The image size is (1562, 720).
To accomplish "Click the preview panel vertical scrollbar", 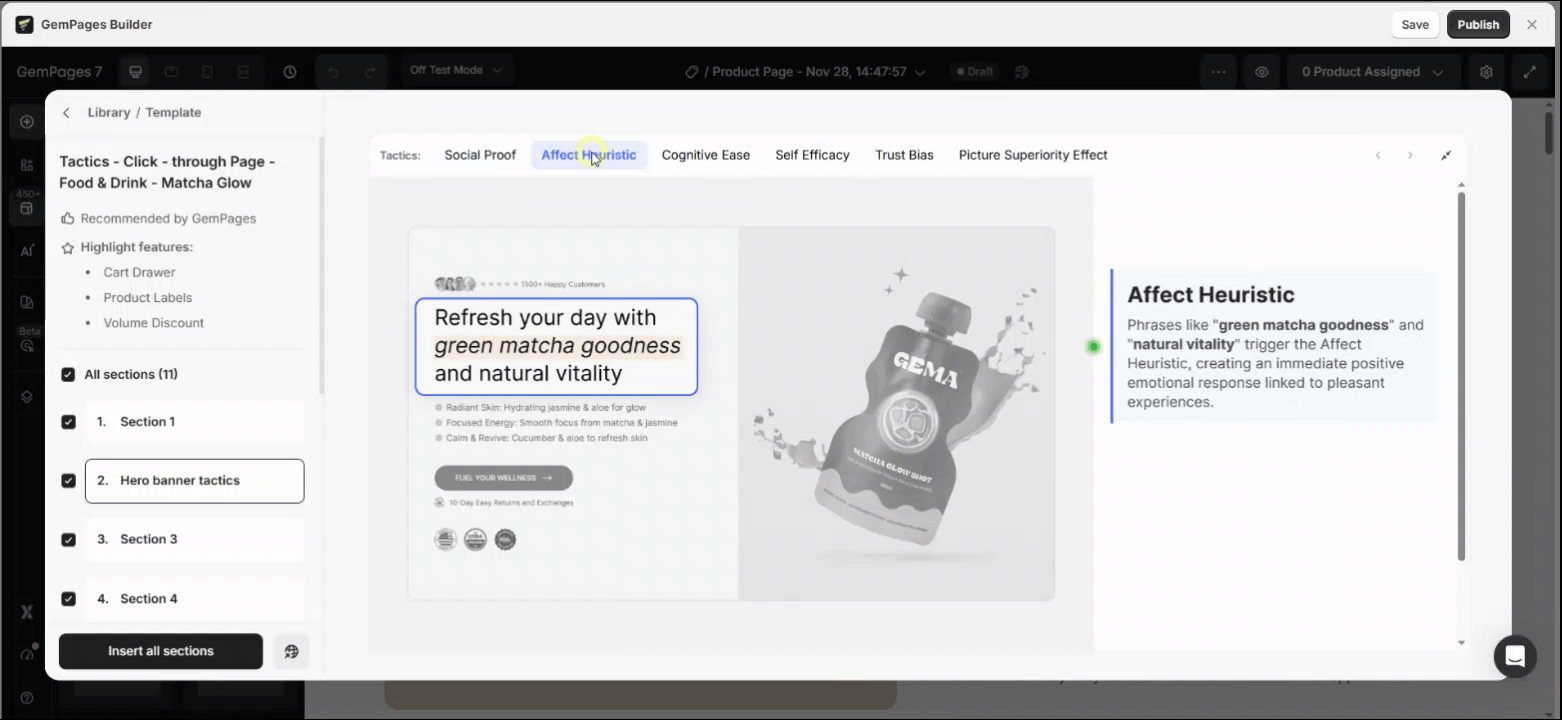I will [1460, 375].
